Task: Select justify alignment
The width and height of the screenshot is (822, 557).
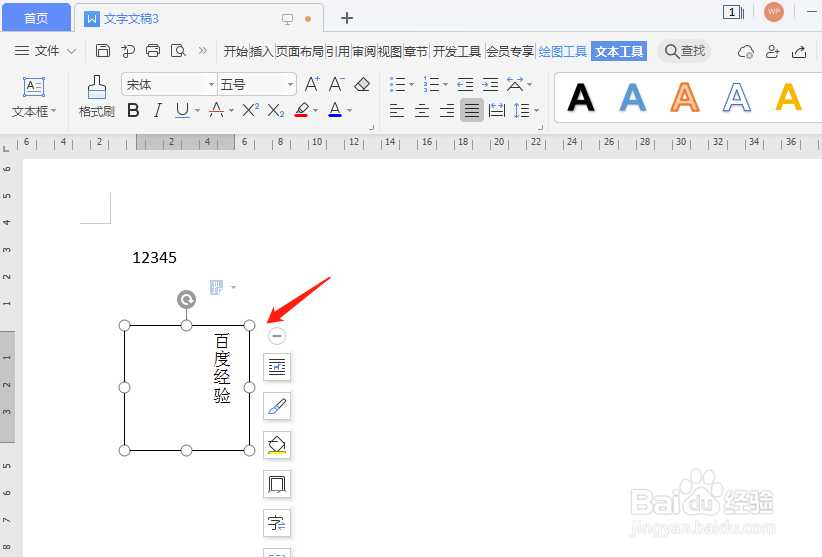Action: point(472,111)
